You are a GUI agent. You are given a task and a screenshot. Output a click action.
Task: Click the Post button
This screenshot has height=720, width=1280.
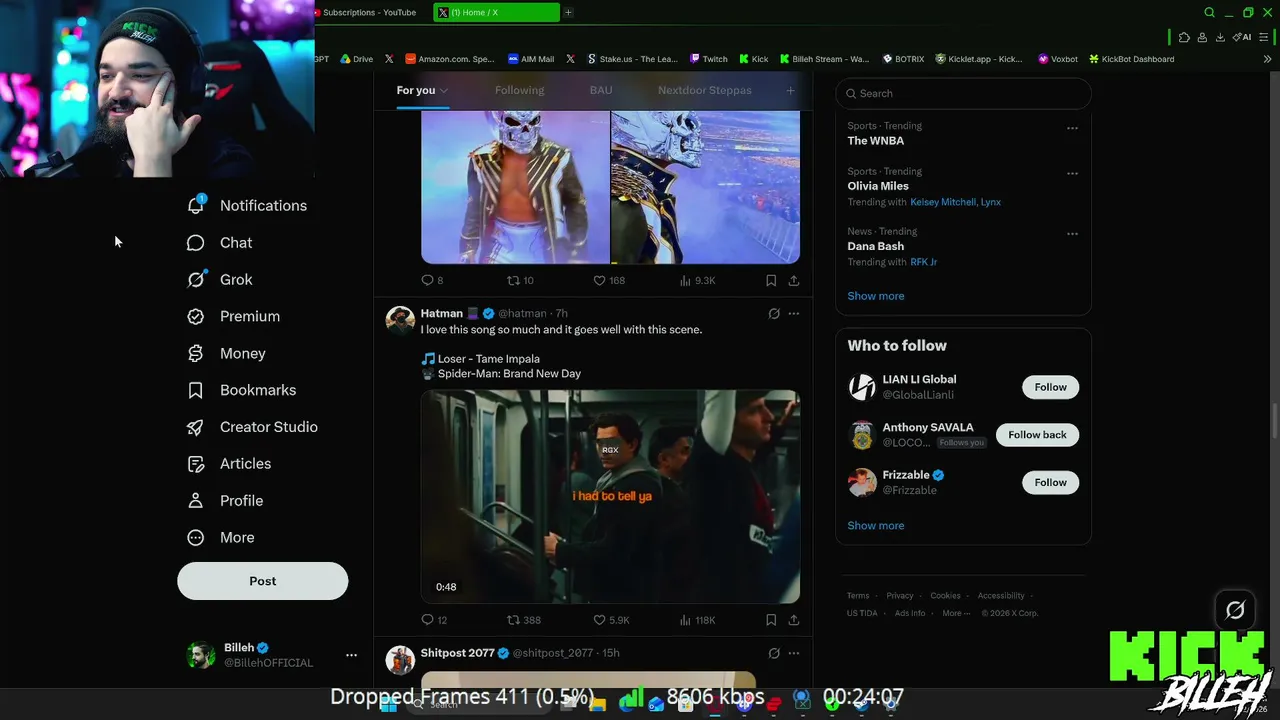[263, 581]
